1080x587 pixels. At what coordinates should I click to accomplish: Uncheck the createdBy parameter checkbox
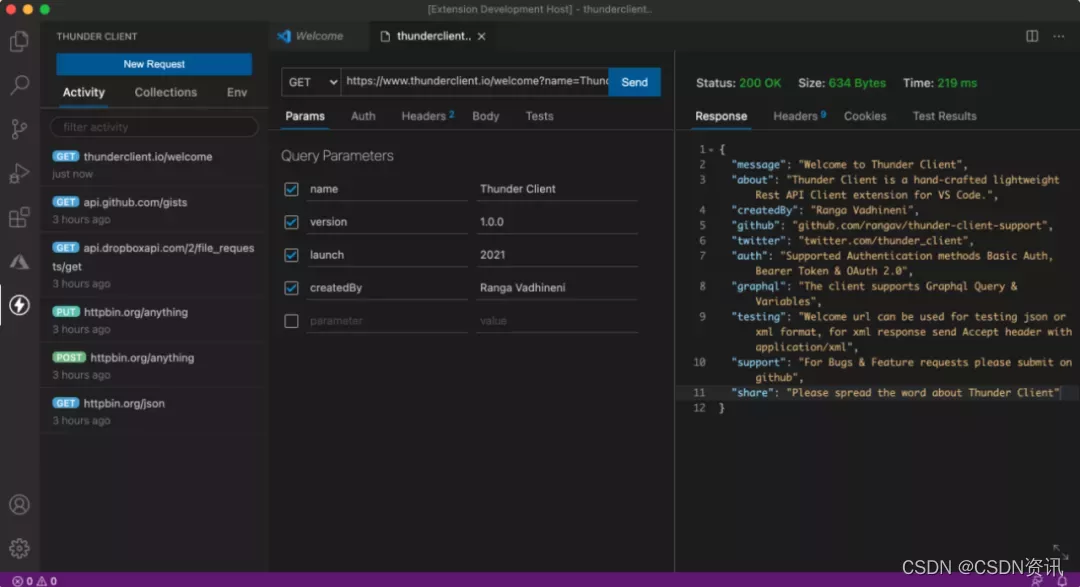point(291,288)
